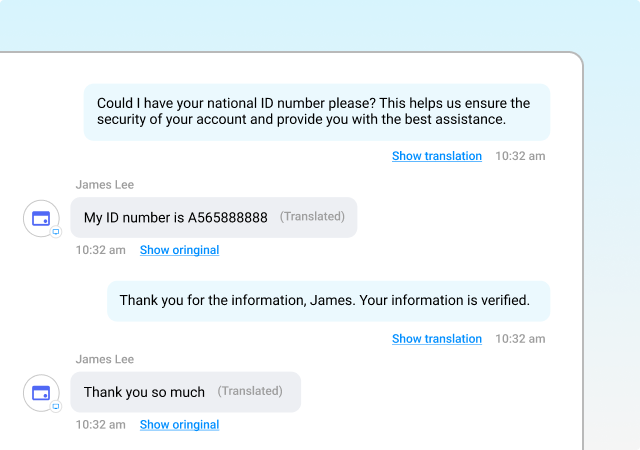Show translation for the "information is verified" message
640x450 pixels.
click(437, 339)
